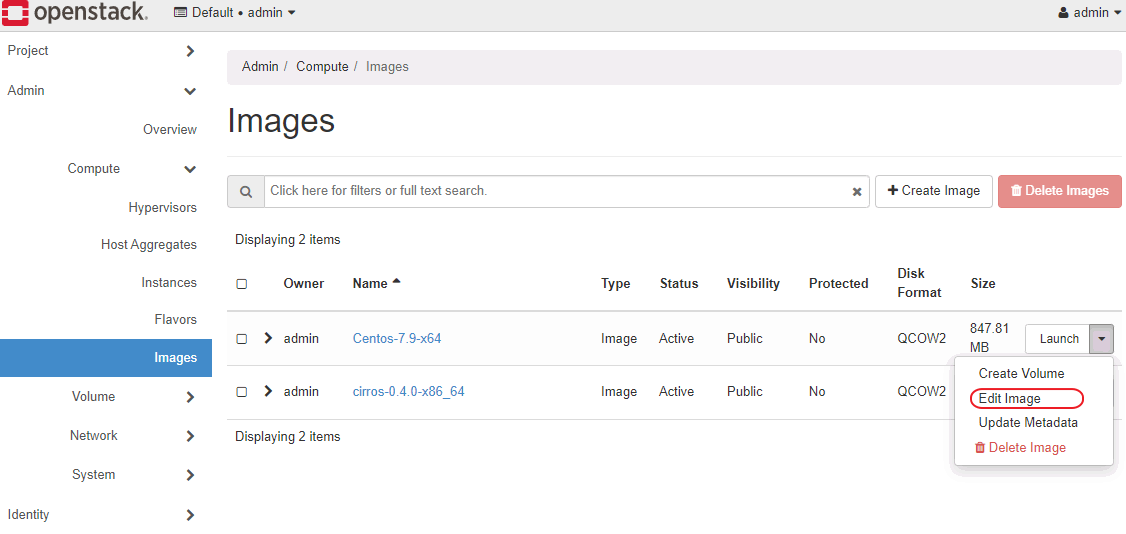The height and width of the screenshot is (534, 1126).
Task: Expand the cirros image row details
Action: coord(268,391)
